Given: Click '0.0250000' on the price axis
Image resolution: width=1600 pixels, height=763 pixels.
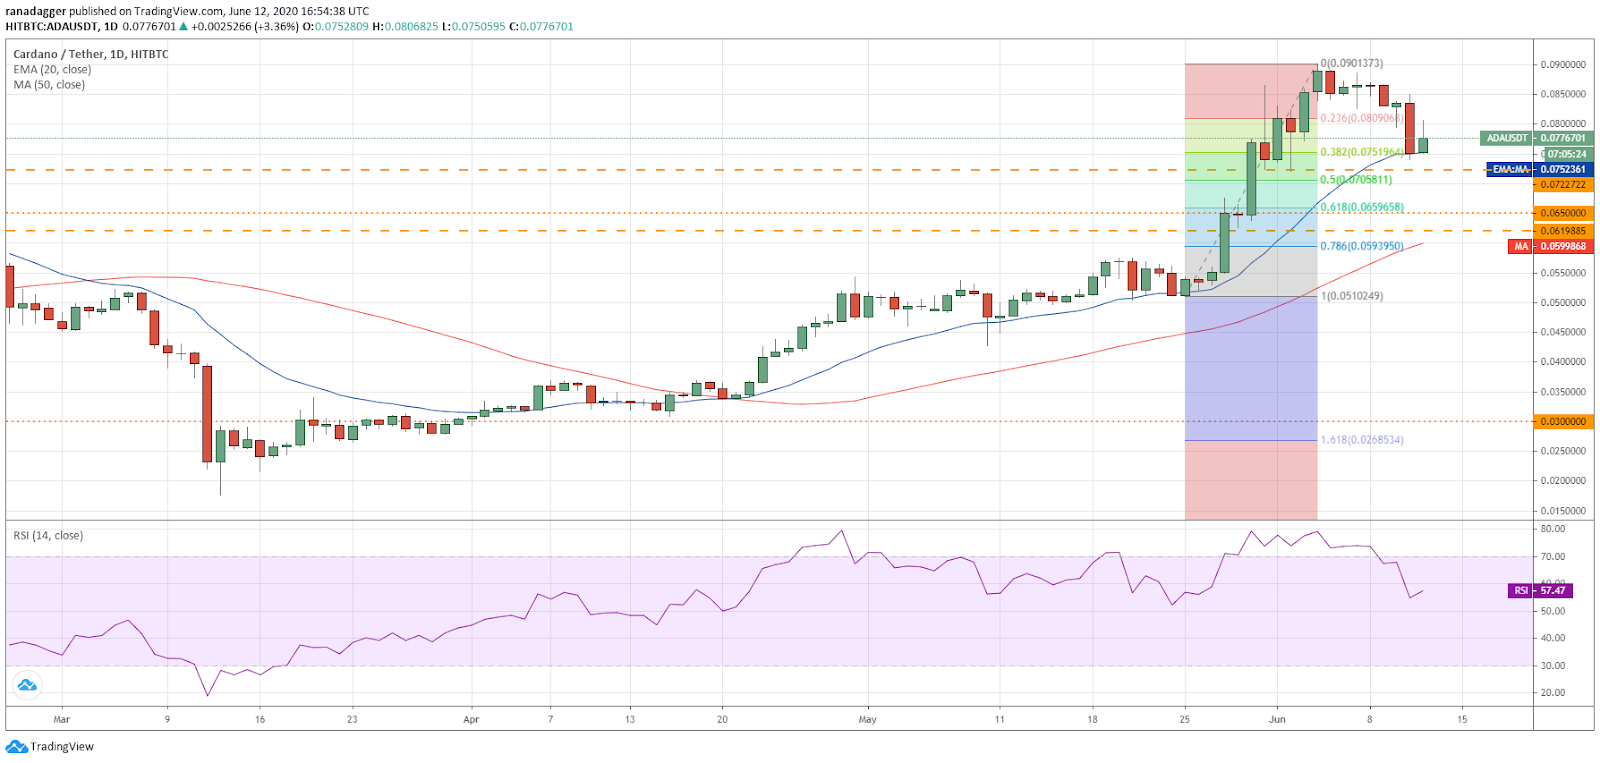Looking at the screenshot, I should (x=1563, y=451).
